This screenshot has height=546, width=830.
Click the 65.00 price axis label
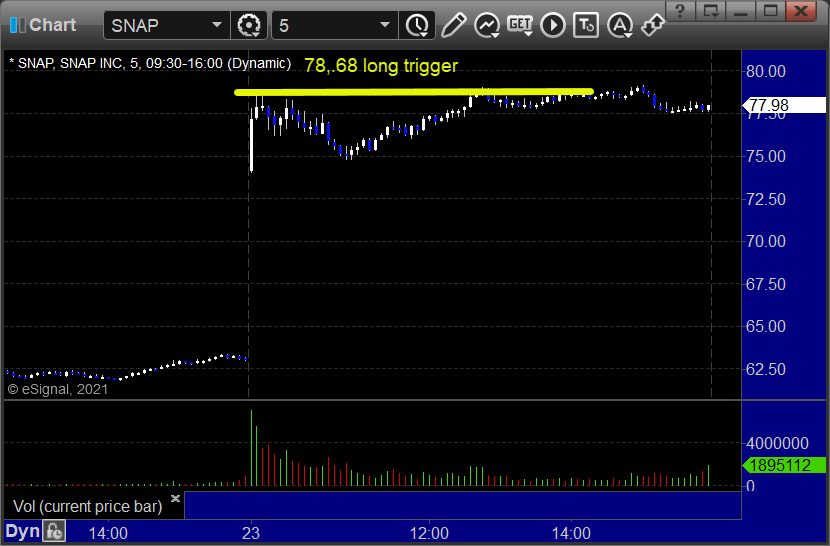click(765, 326)
